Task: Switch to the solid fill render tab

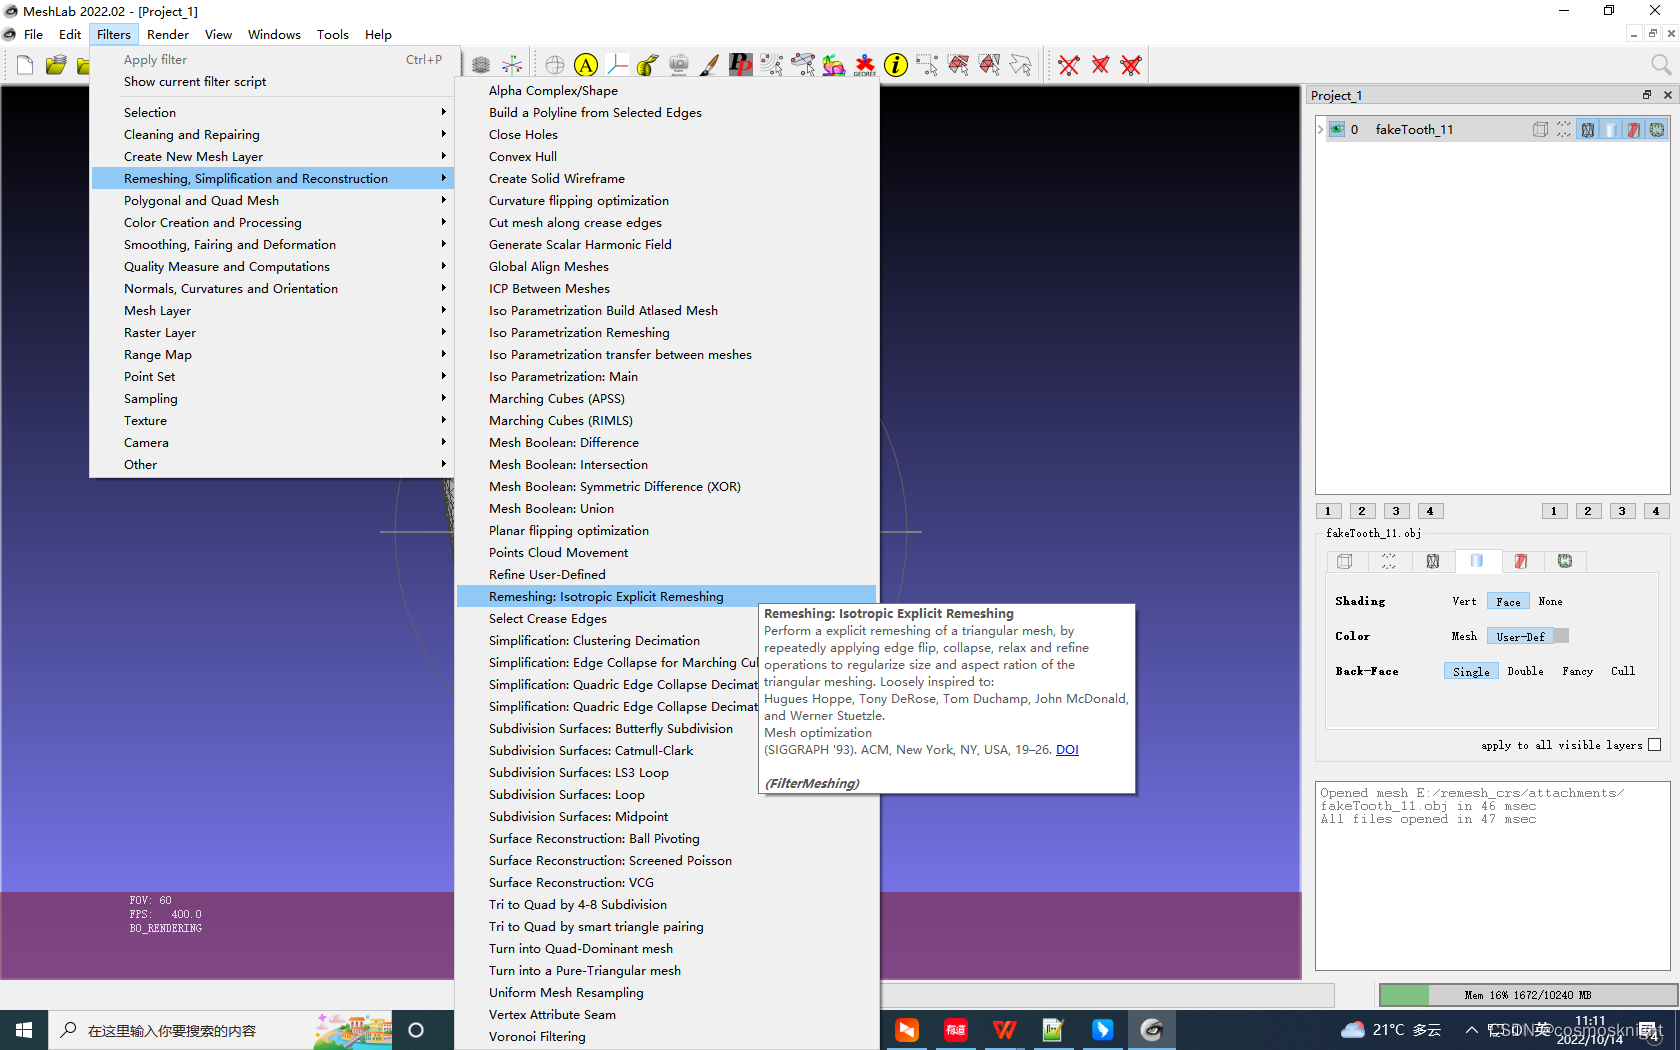Action: pos(1477,561)
